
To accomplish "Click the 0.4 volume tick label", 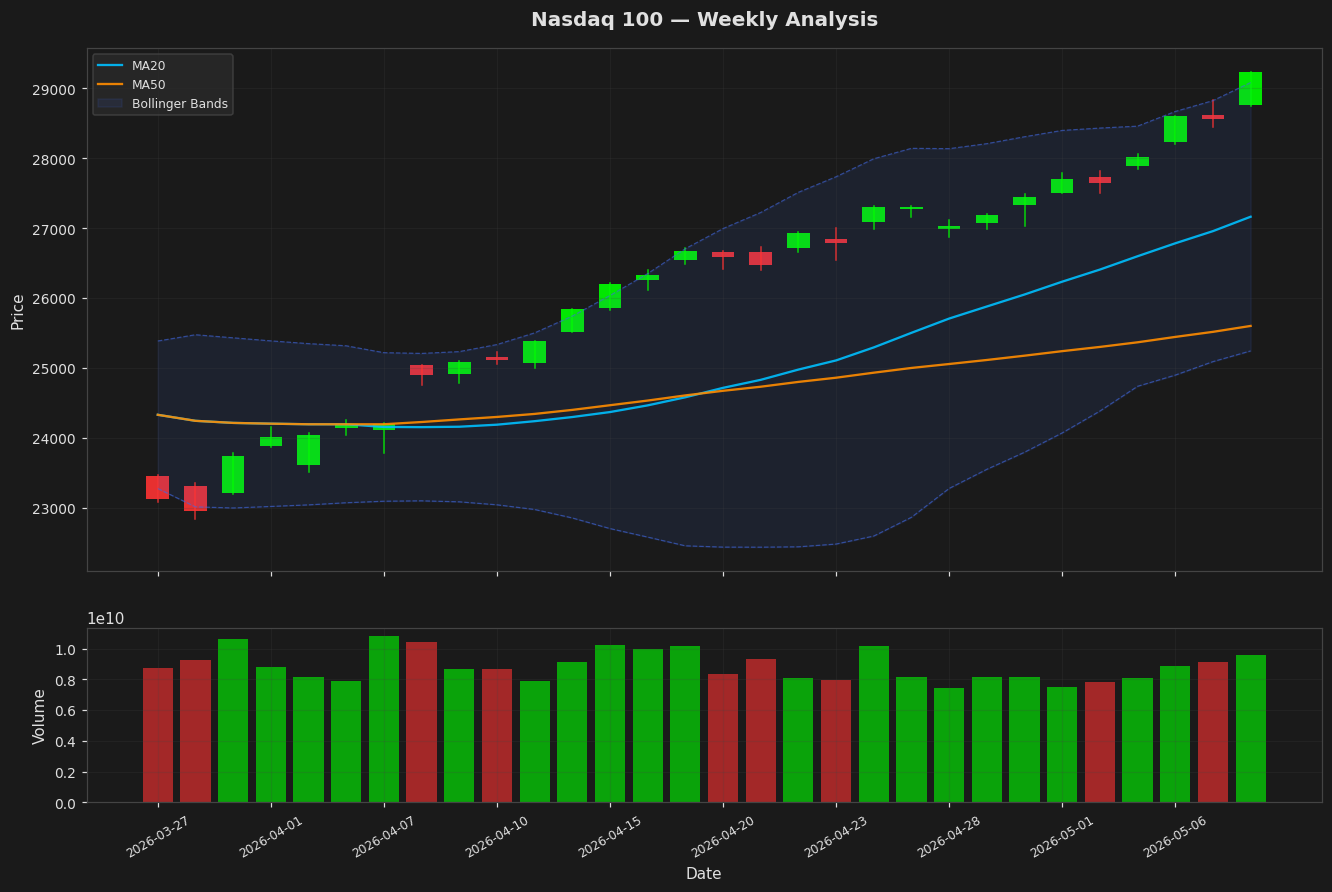I will pos(65,742).
